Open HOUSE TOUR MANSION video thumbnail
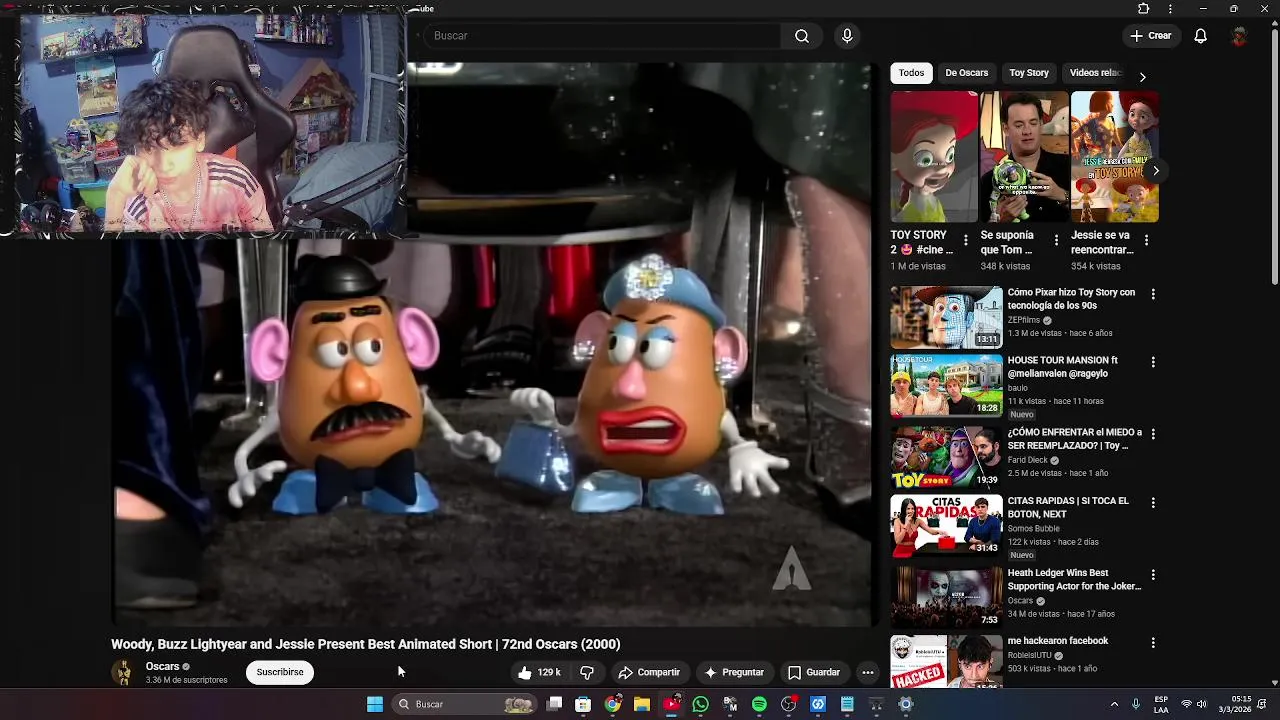 click(x=946, y=385)
